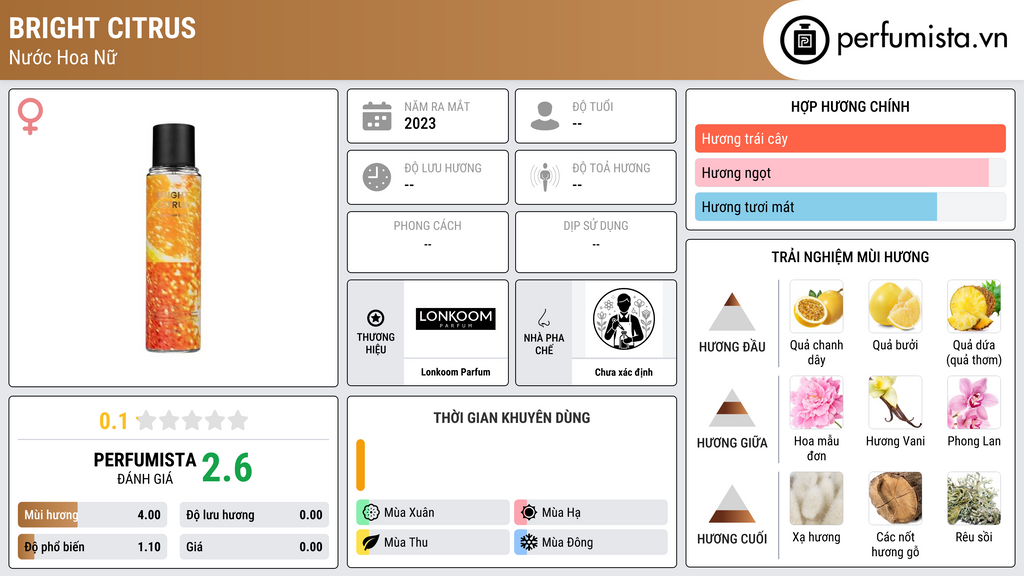Click the Mùa Thu leaf icon
Image resolution: width=1024 pixels, height=576 pixels.
[x=371, y=542]
